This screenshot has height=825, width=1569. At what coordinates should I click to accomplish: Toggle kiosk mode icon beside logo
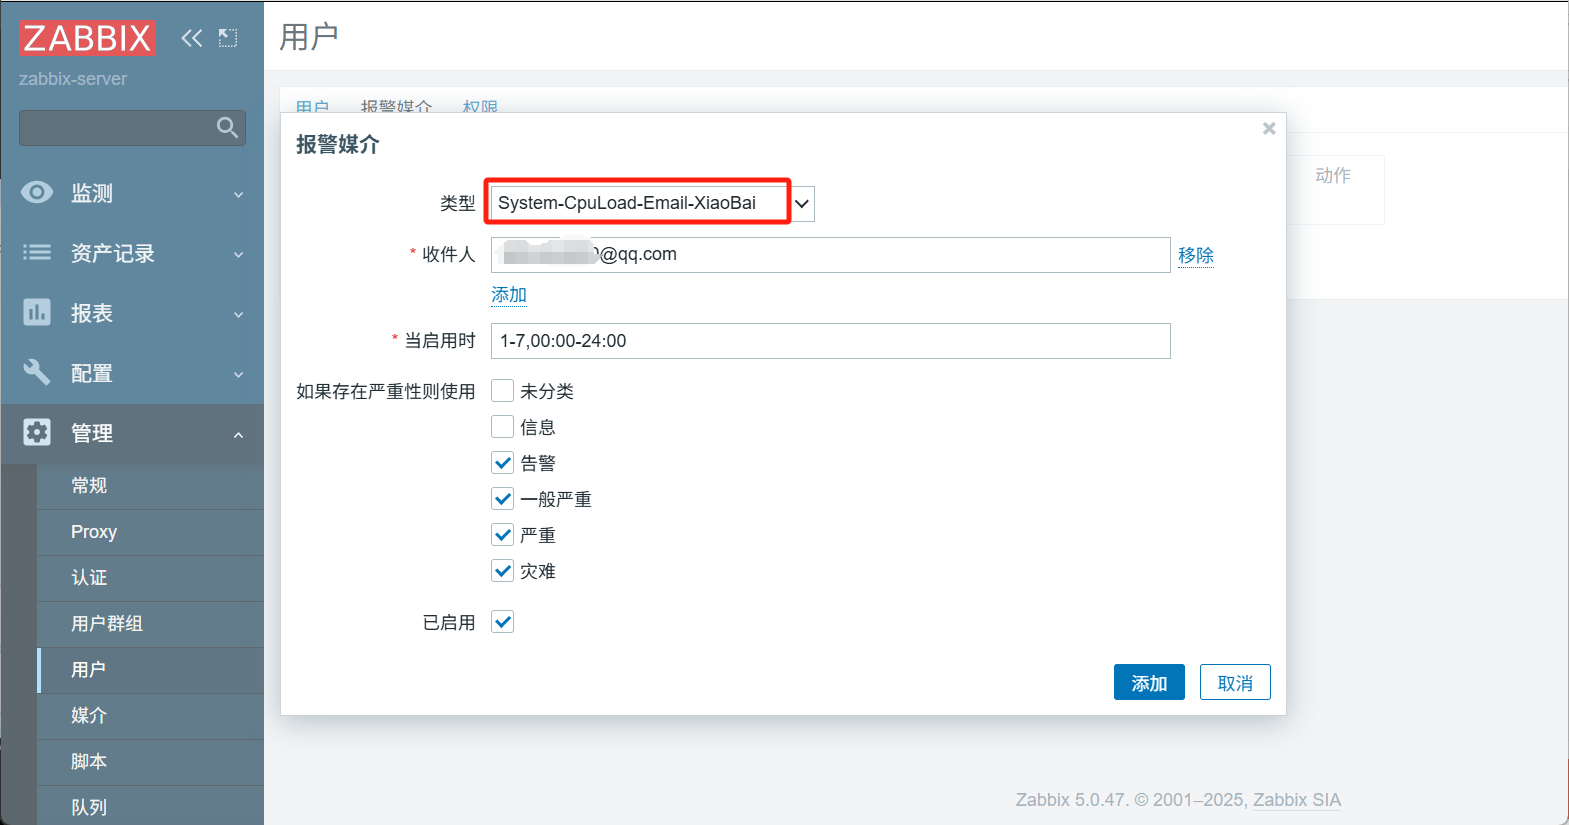click(228, 38)
